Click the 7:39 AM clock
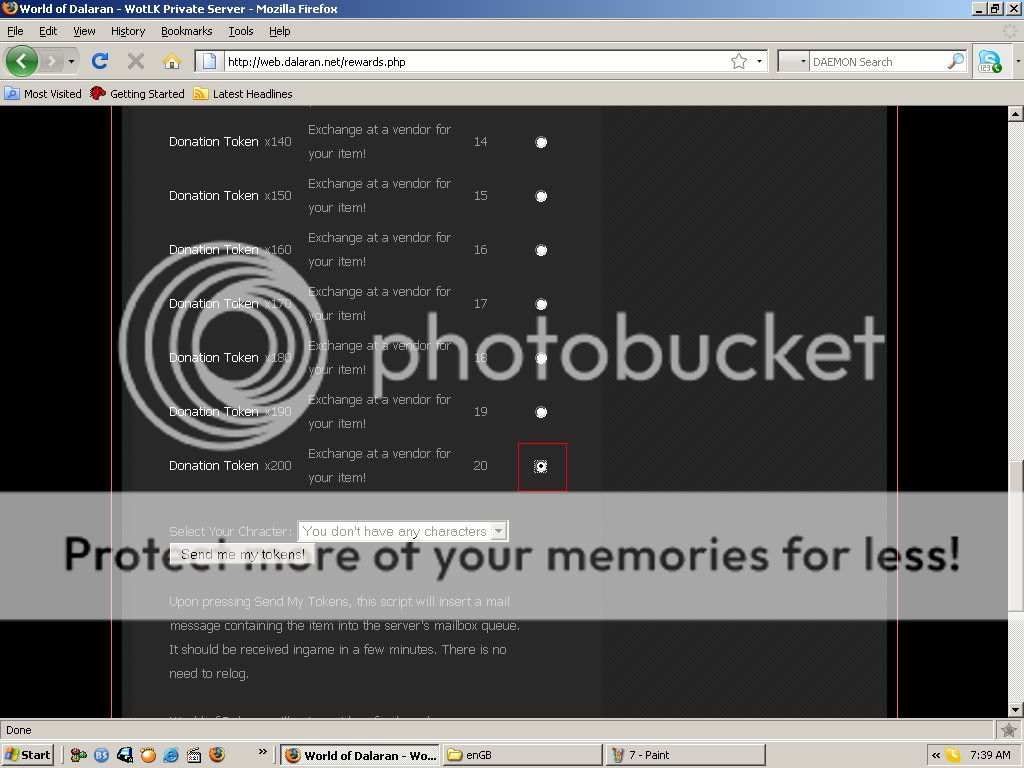1024x768 pixels. pyautogui.click(x=990, y=755)
